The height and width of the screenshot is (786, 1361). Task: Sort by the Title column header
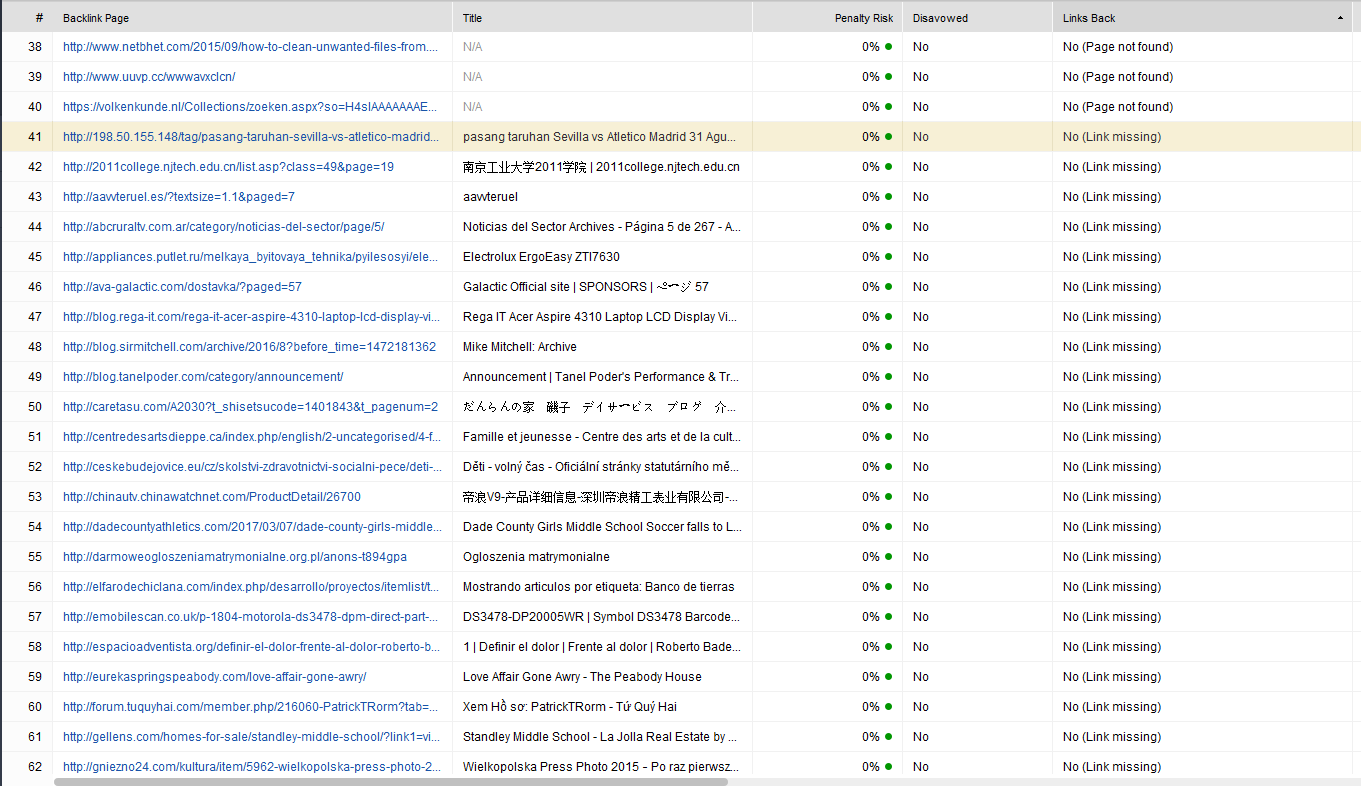tap(602, 18)
